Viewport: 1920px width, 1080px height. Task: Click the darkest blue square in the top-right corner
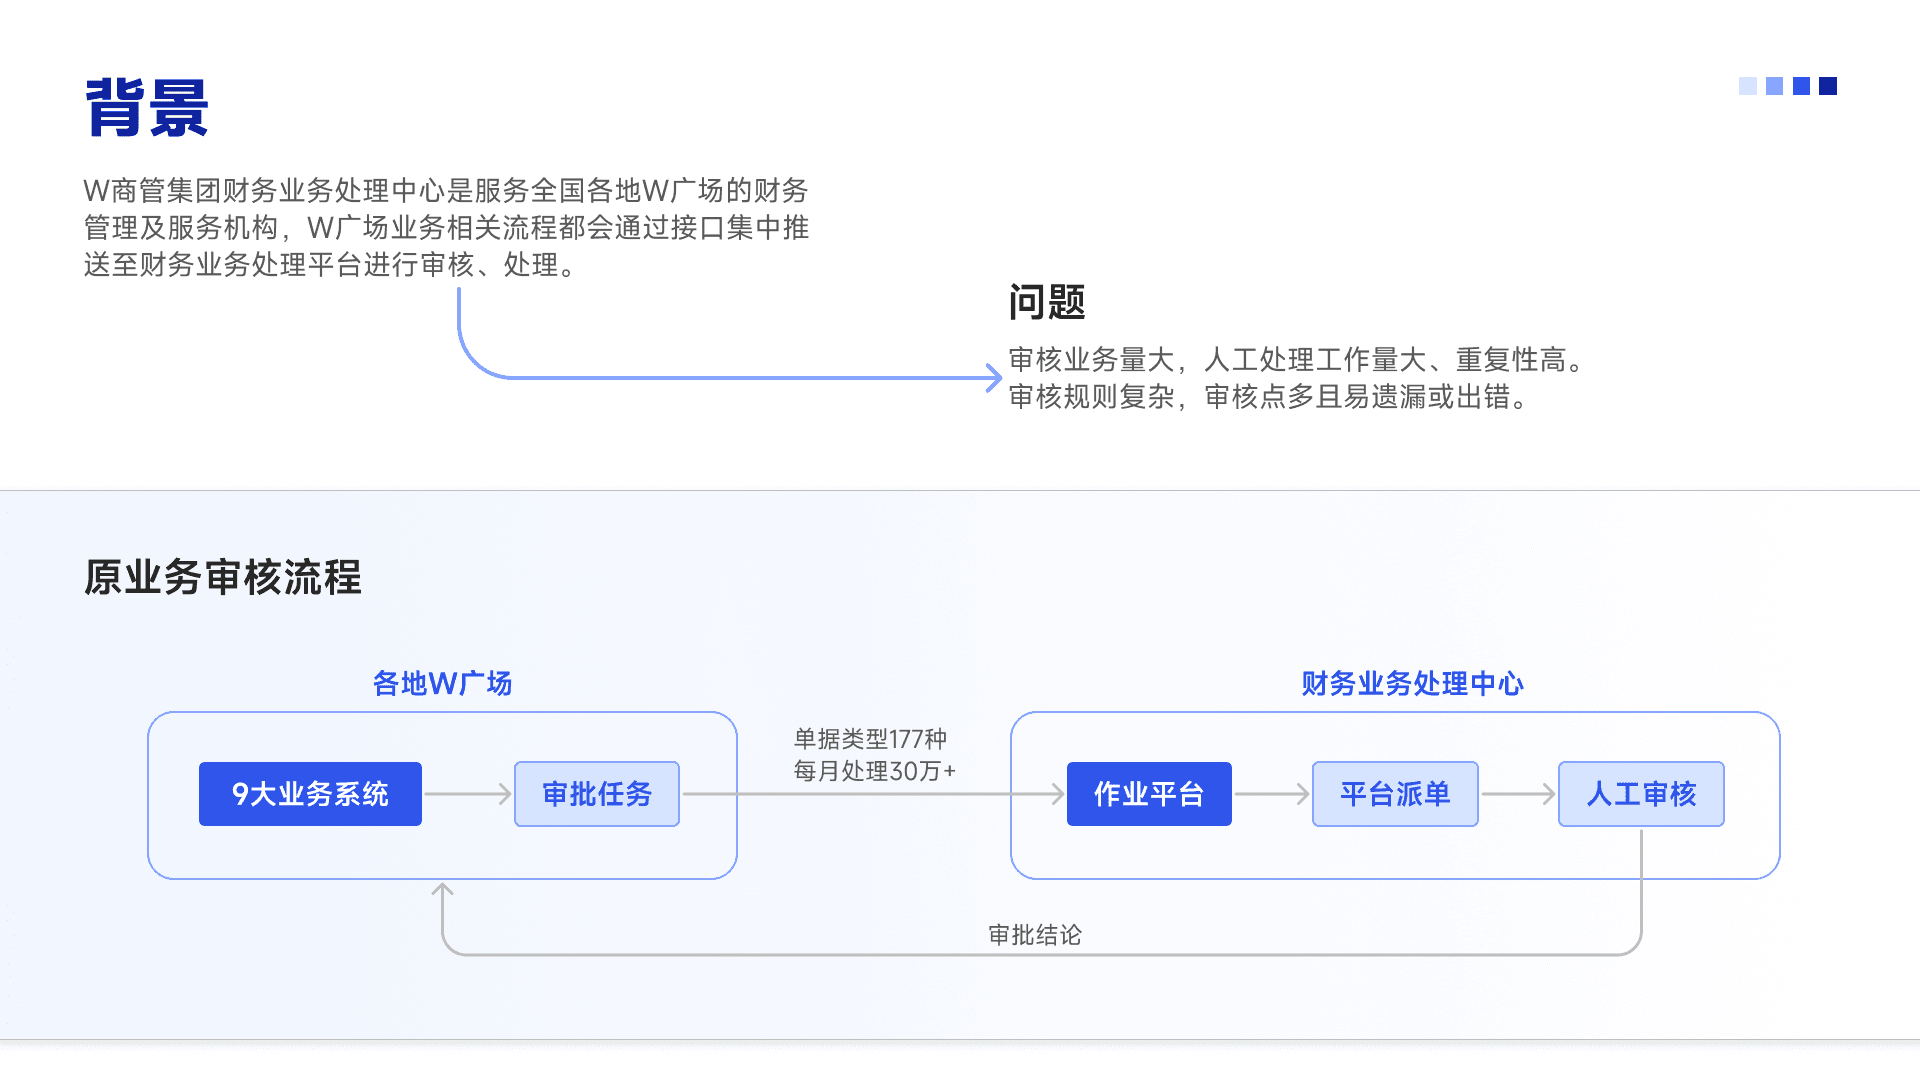(1828, 86)
